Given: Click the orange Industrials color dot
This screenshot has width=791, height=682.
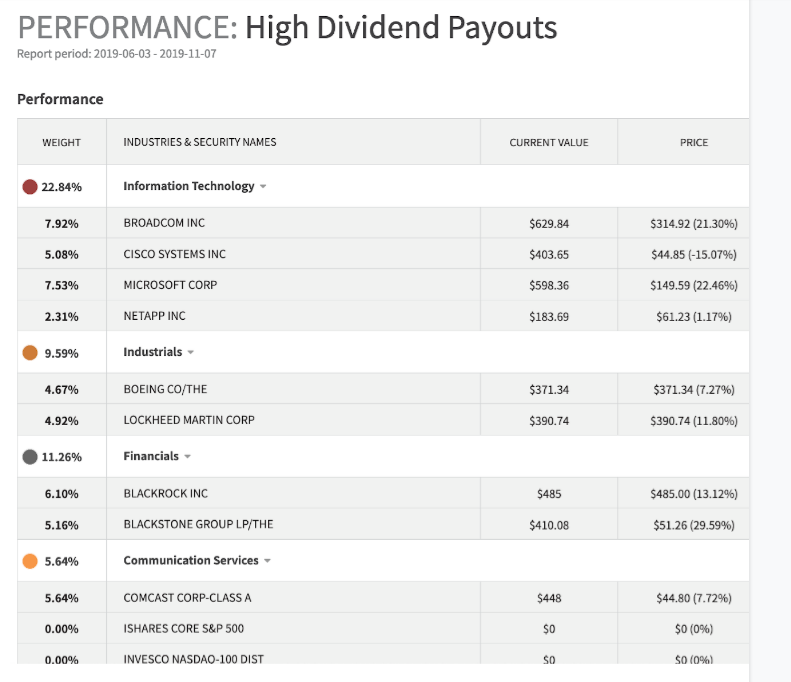Looking at the screenshot, I should pyautogui.click(x=30, y=353).
